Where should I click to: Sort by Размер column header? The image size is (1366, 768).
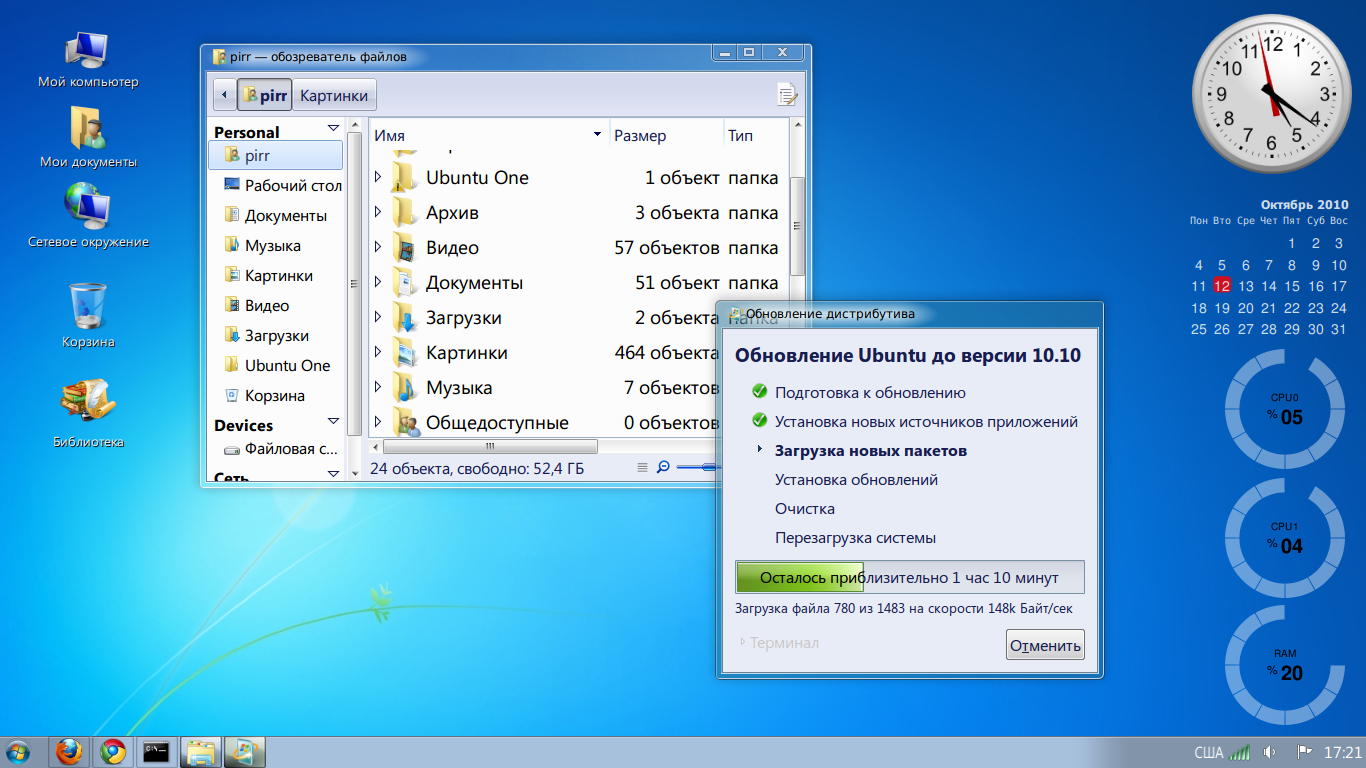[x=666, y=135]
